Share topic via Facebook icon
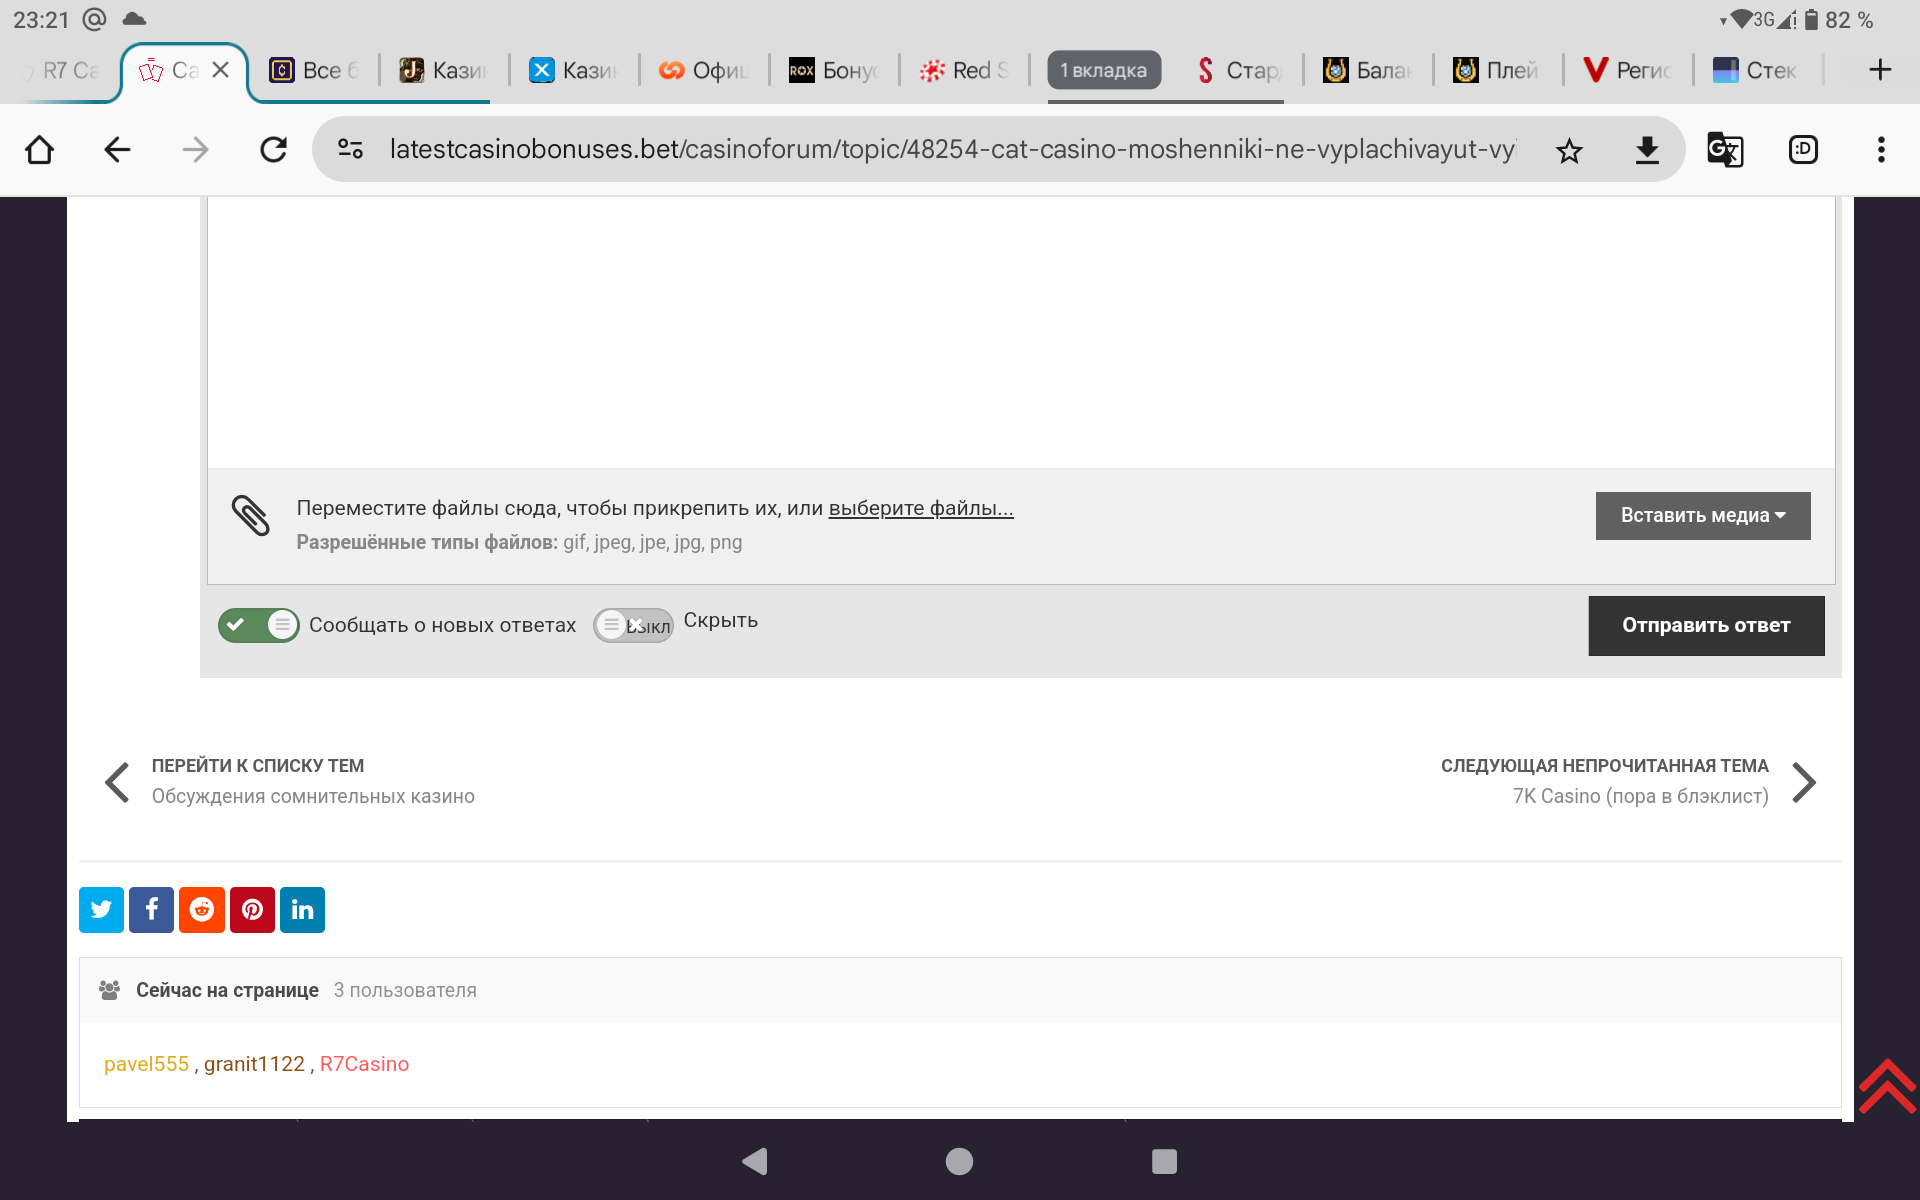1920x1200 pixels. [x=151, y=909]
